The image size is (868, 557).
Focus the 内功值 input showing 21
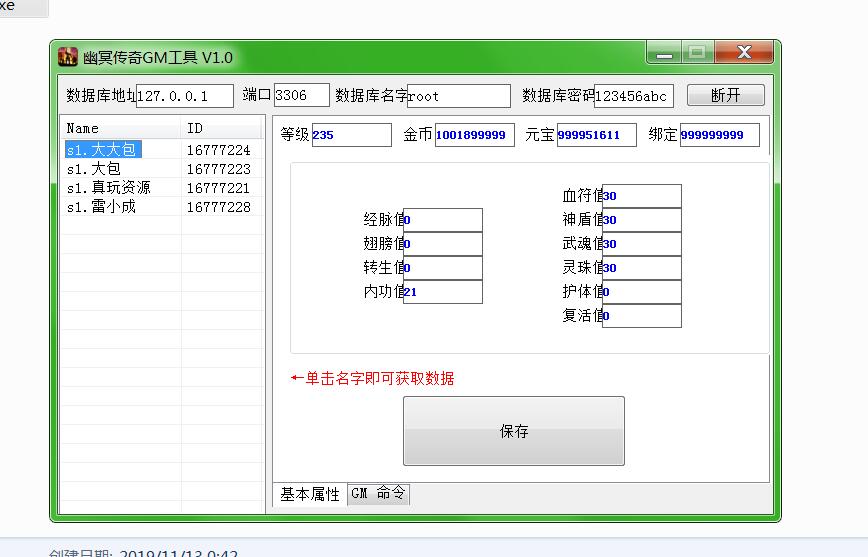coord(443,292)
